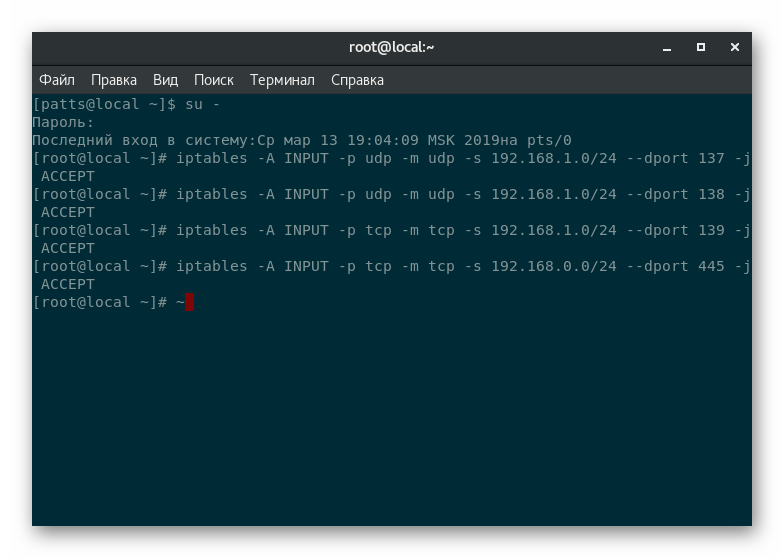
Task: Click the iptables line with --dport 138
Action: pos(392,194)
